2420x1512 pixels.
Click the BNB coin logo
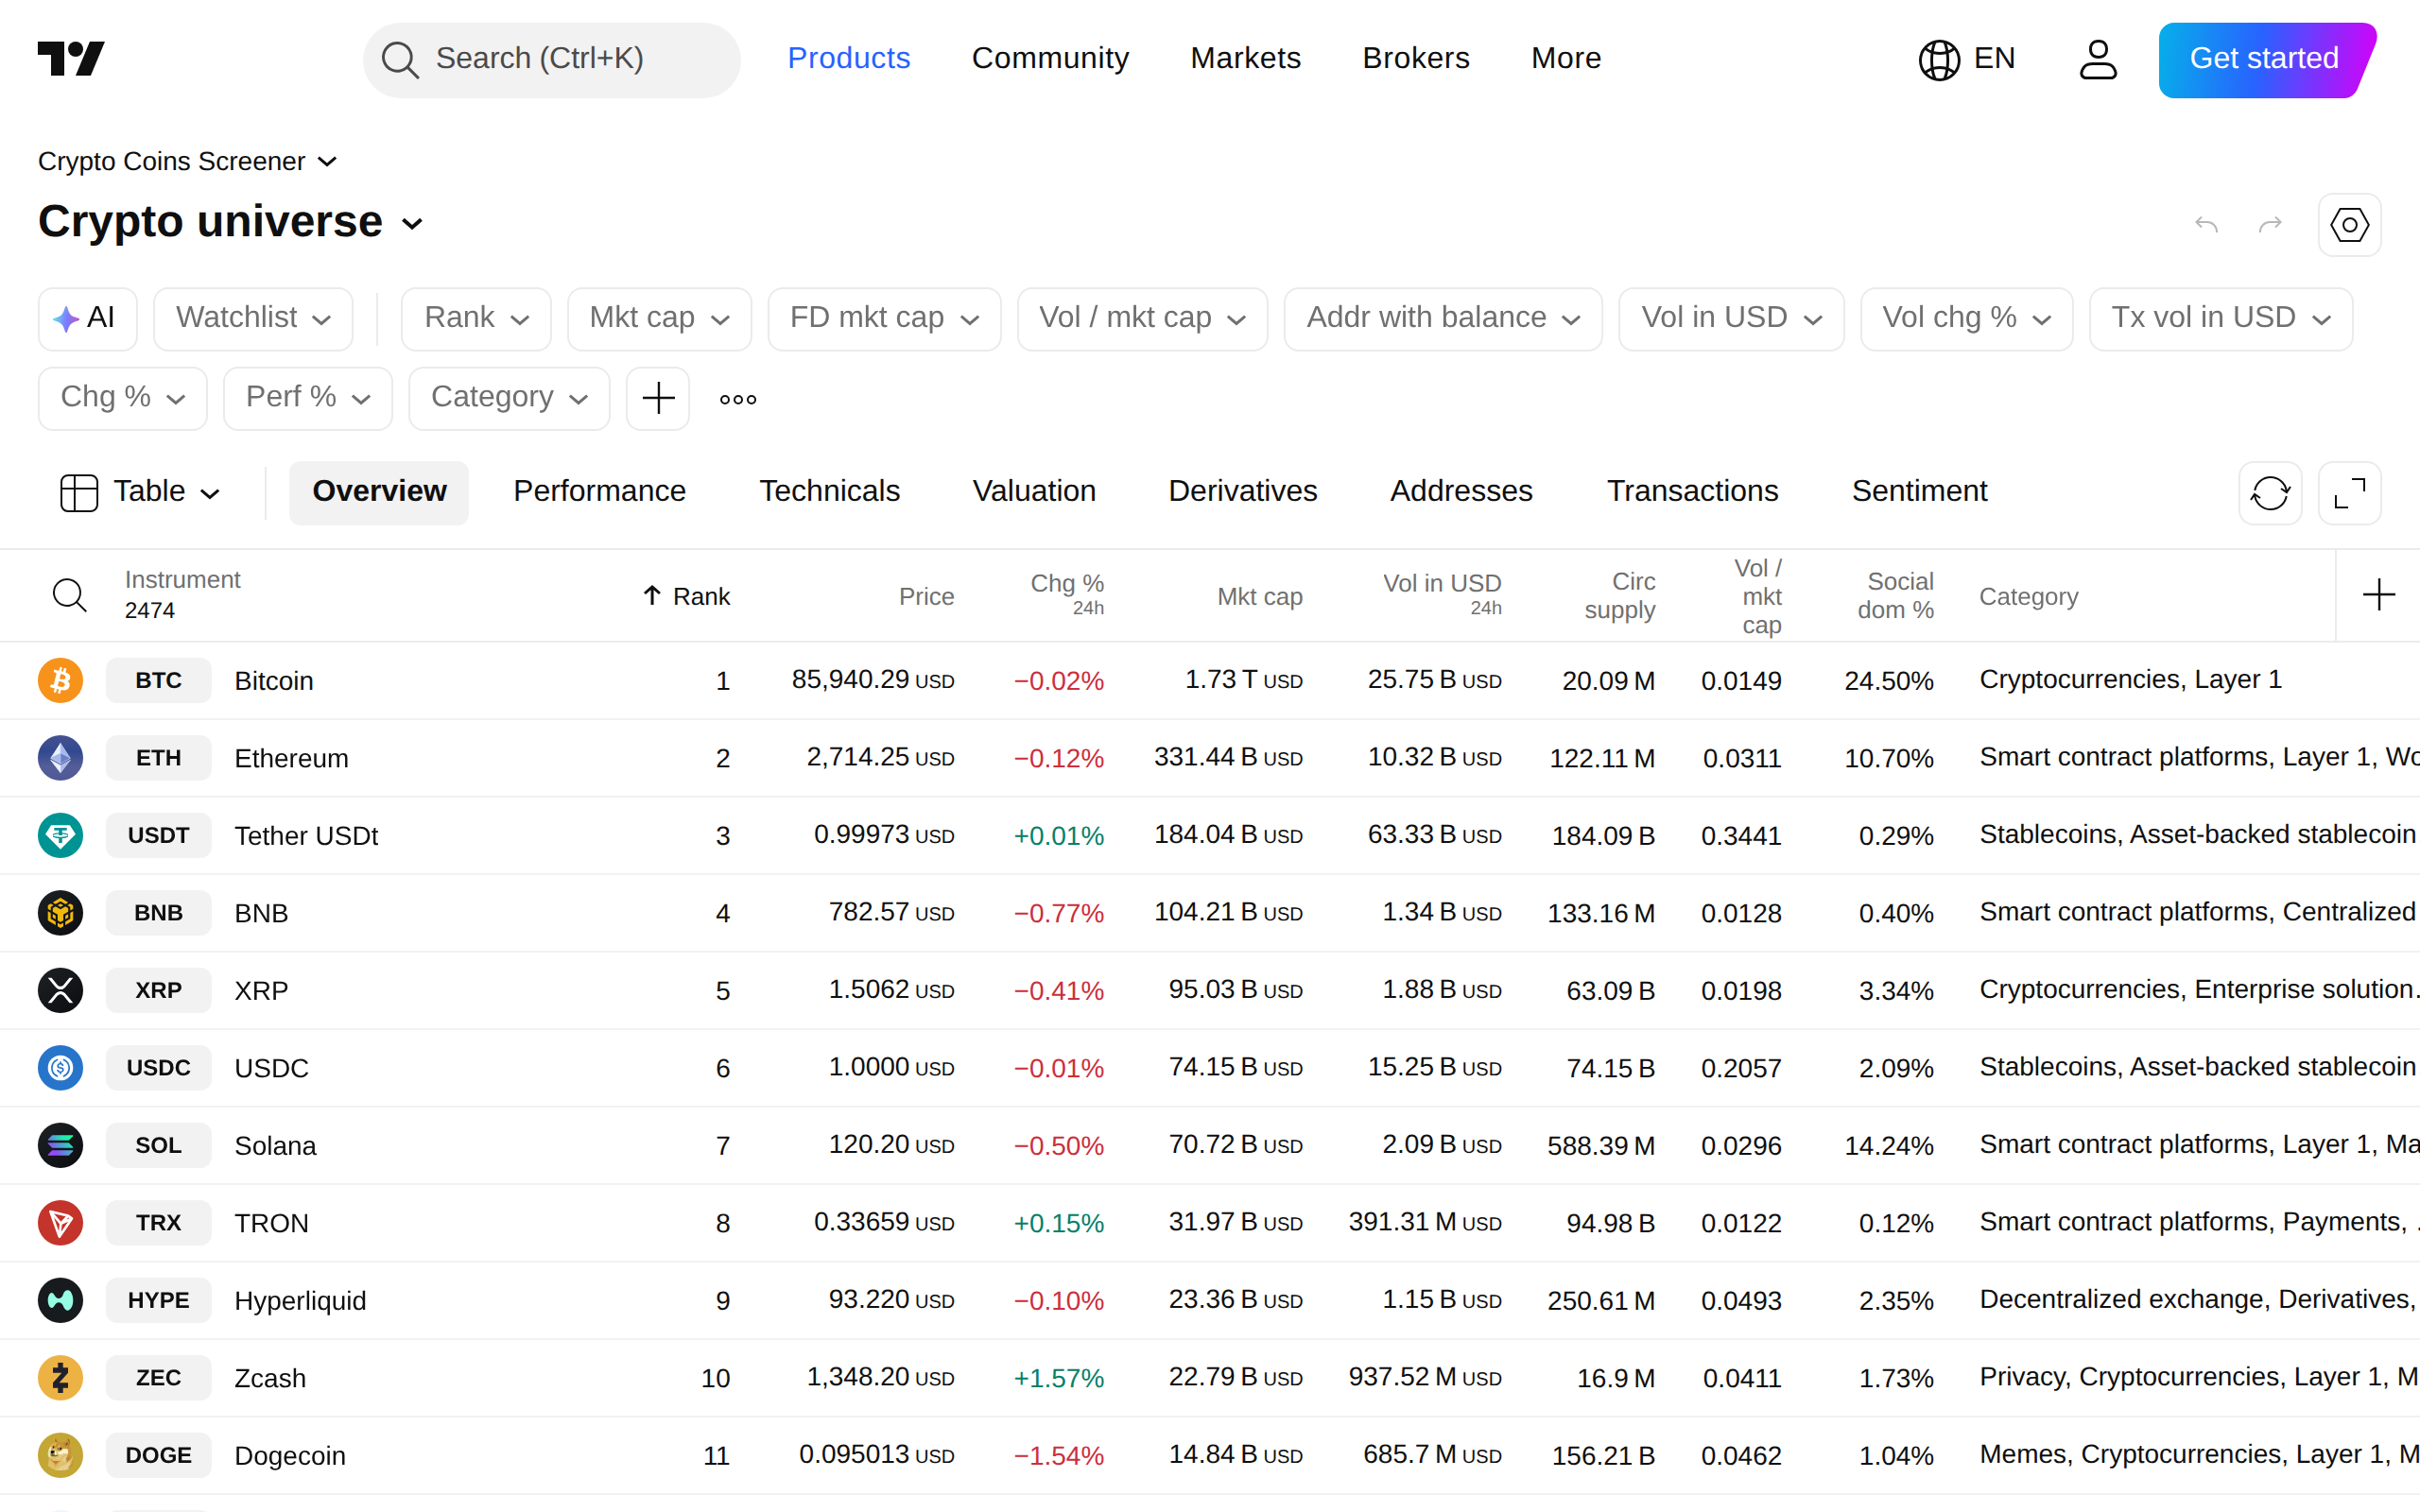click(60, 913)
